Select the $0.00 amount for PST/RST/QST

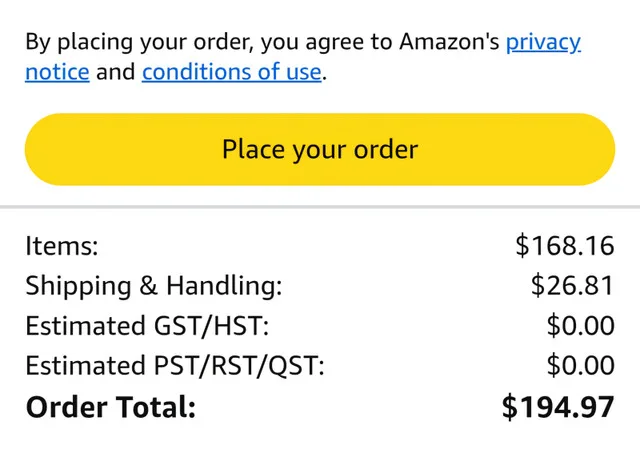(x=580, y=366)
